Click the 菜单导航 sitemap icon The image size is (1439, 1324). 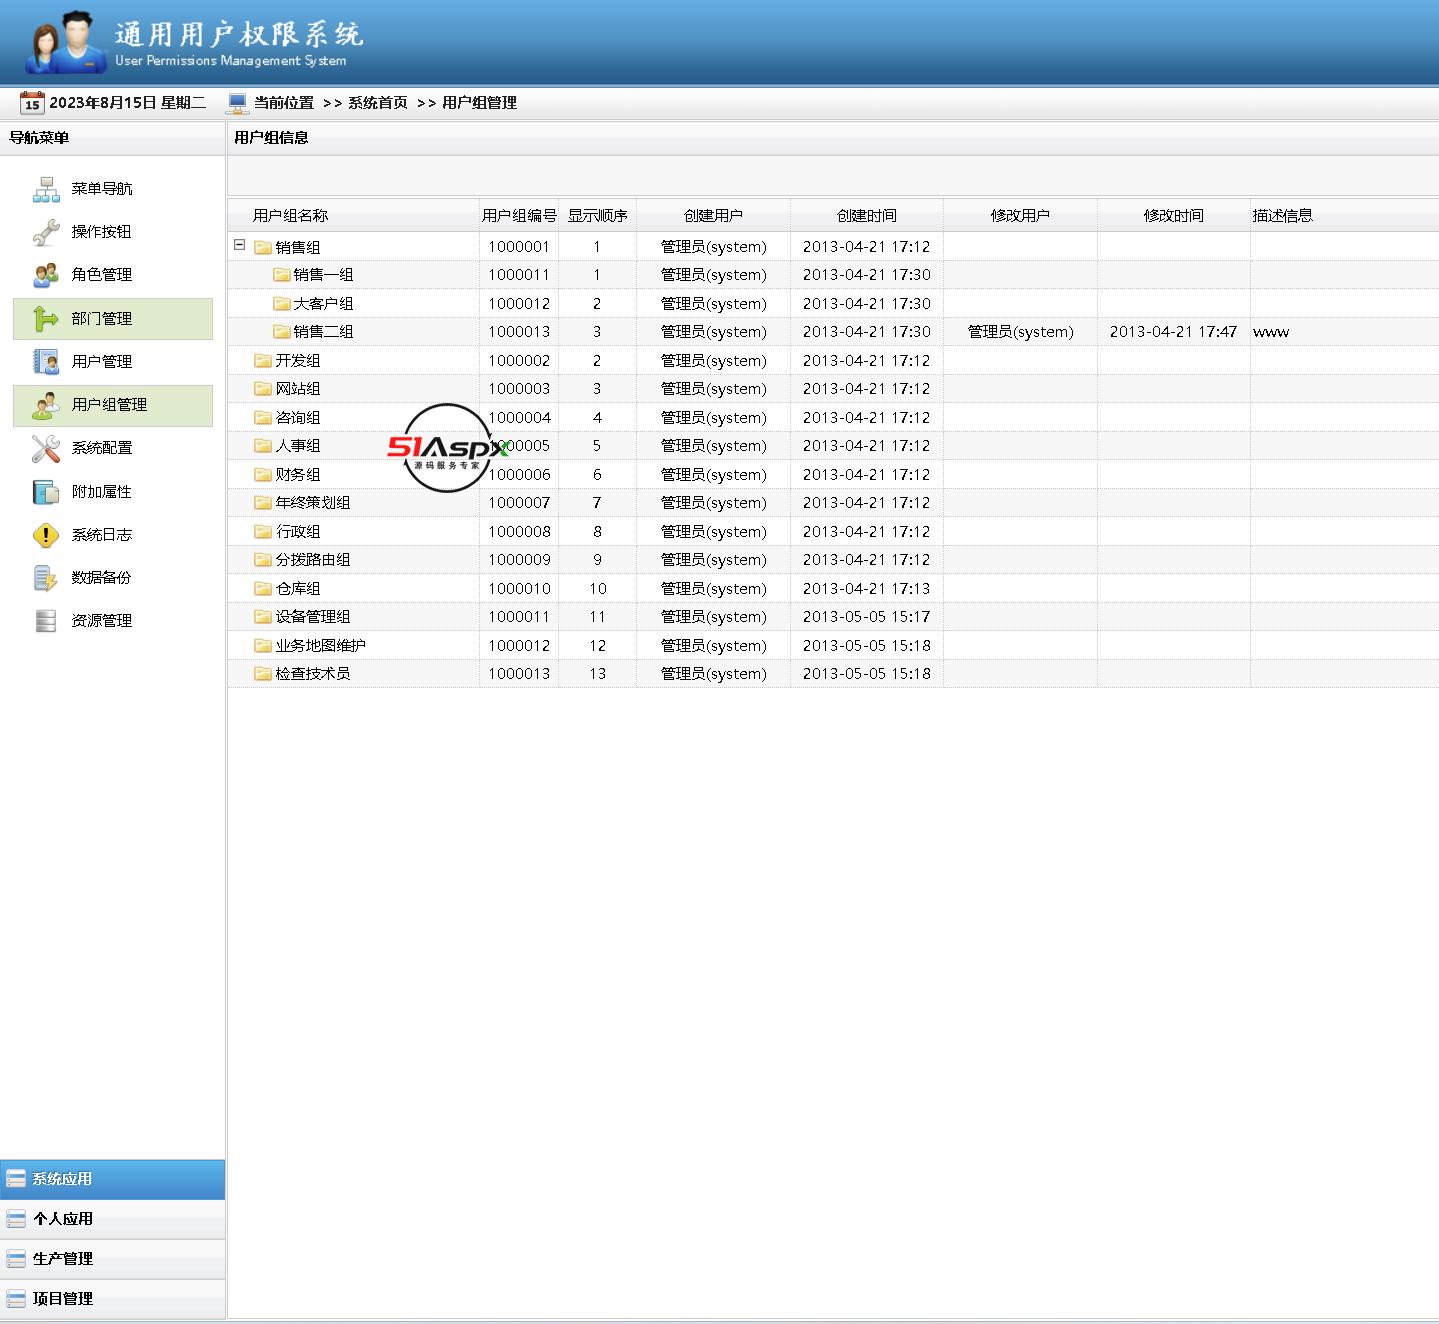tap(46, 189)
